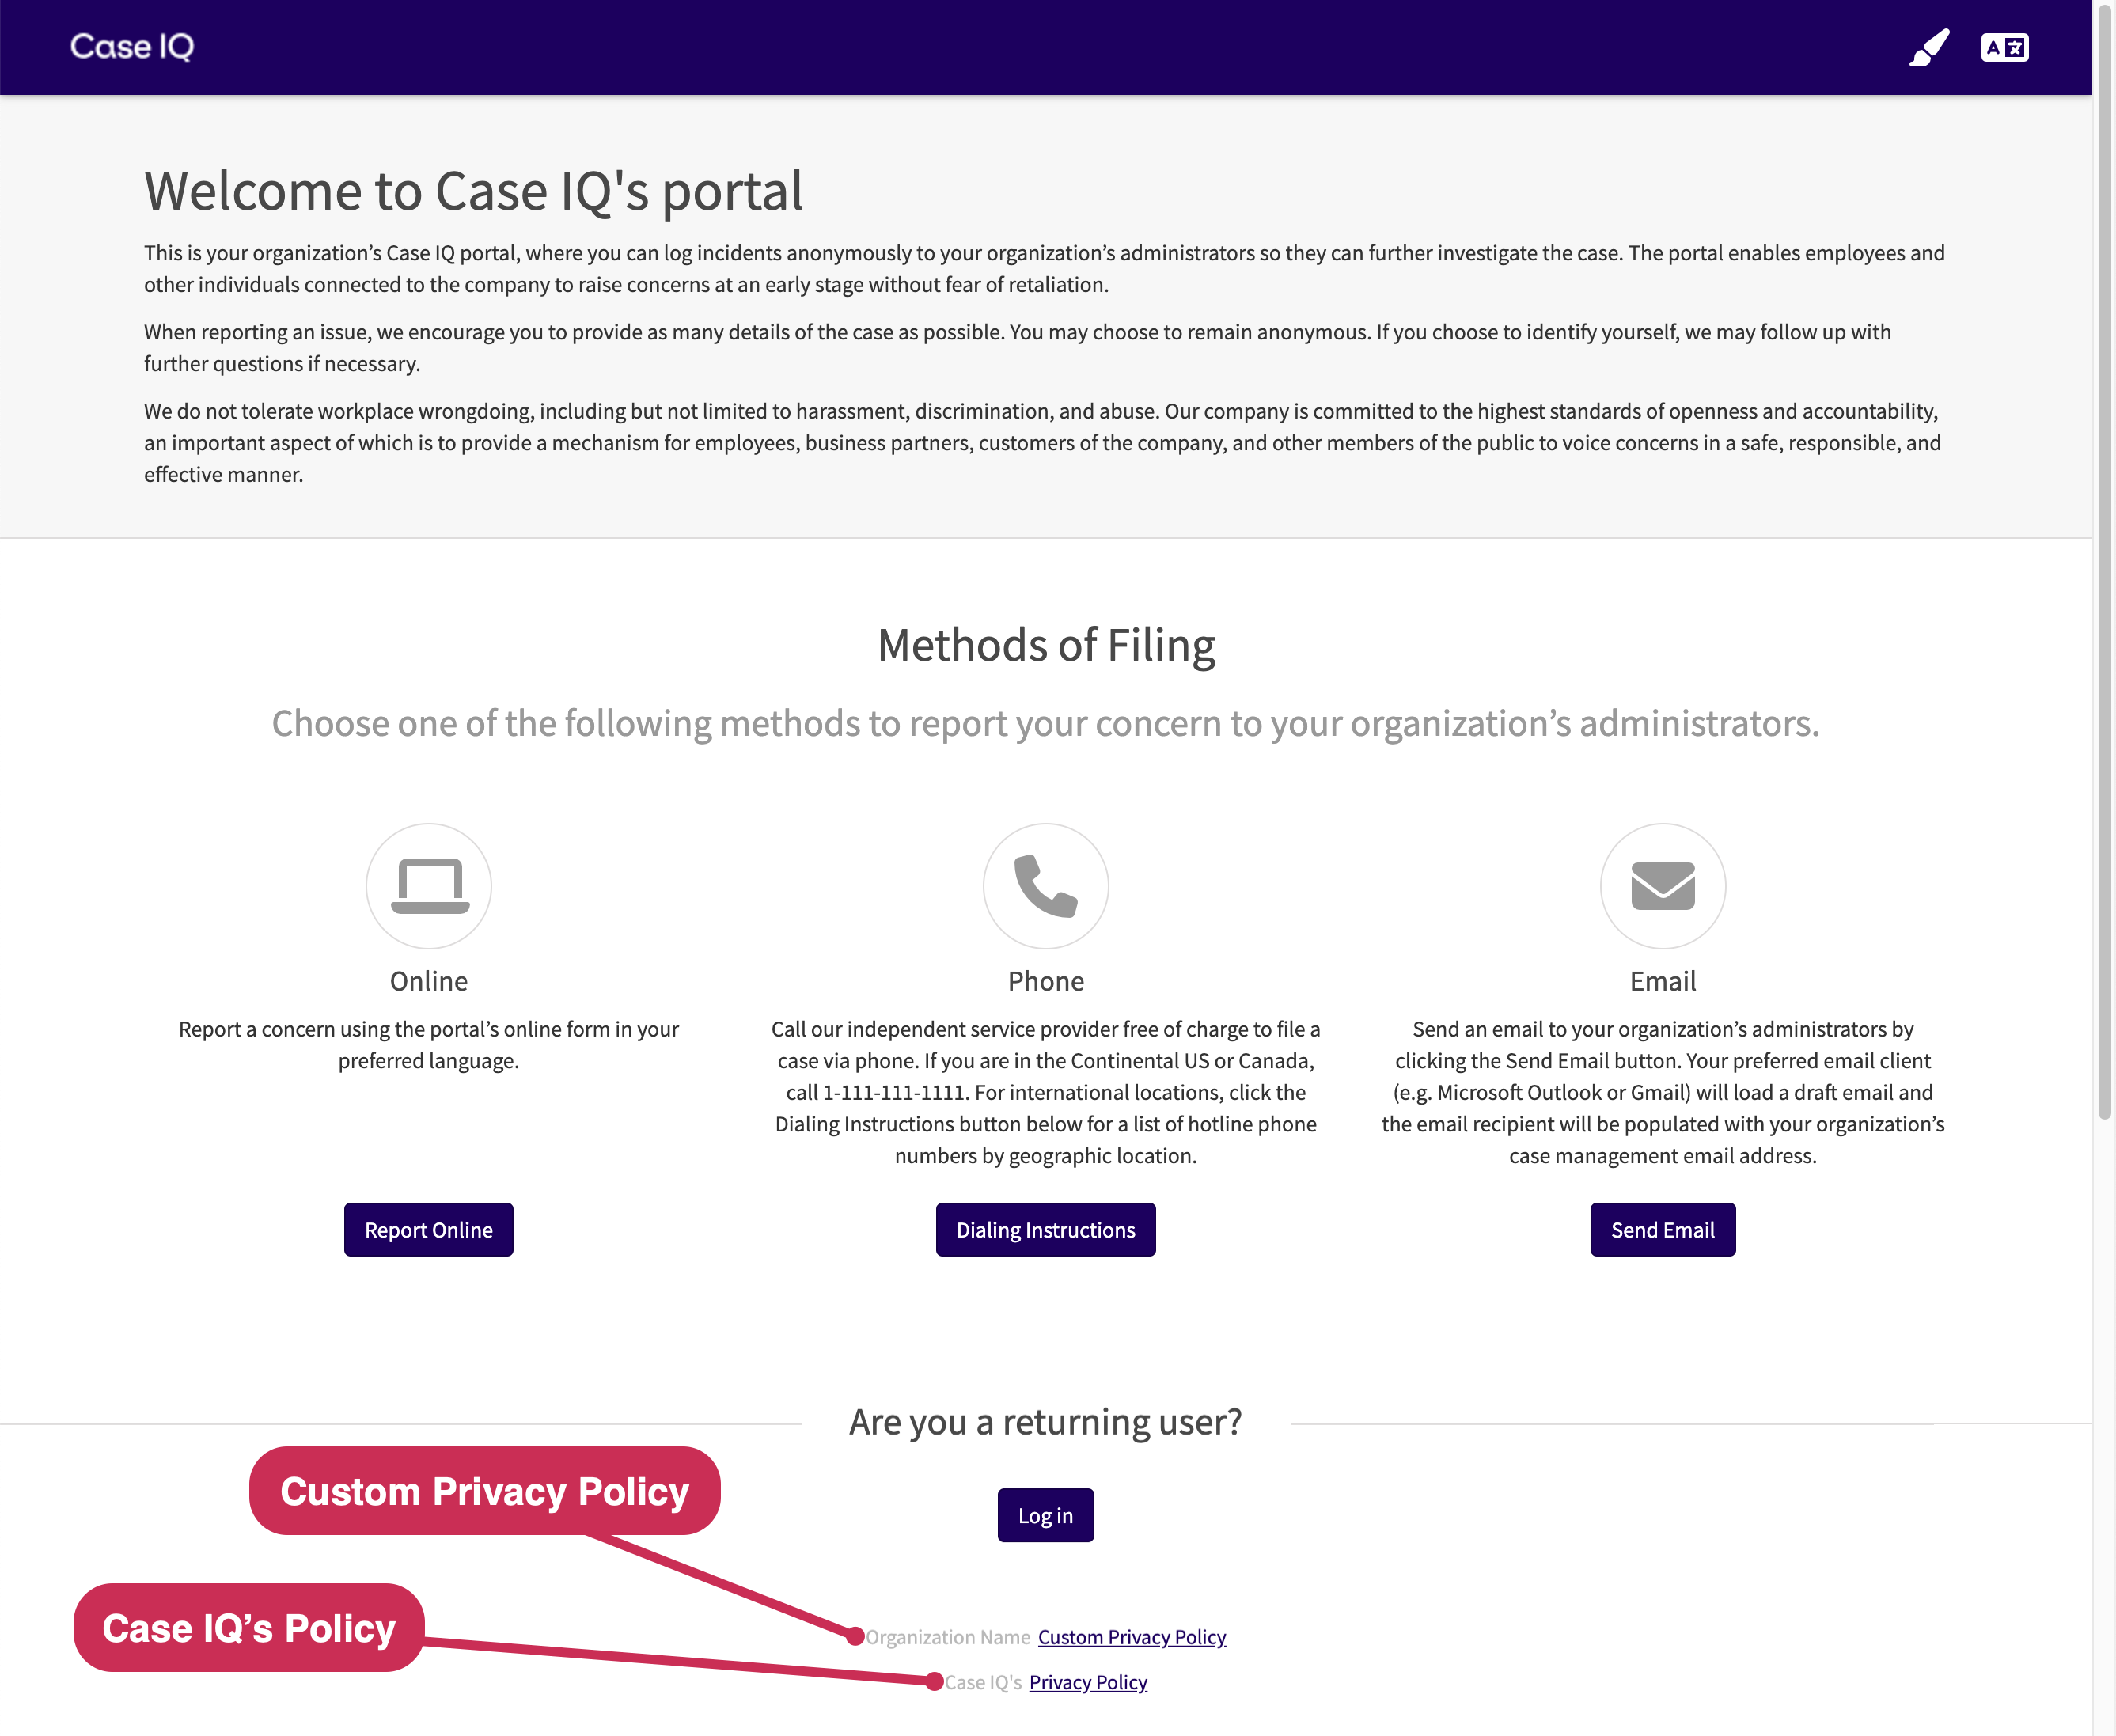Viewport: 2116px width, 1736px height.
Task: Toggle the AB language selector button
Action: 2005,47
